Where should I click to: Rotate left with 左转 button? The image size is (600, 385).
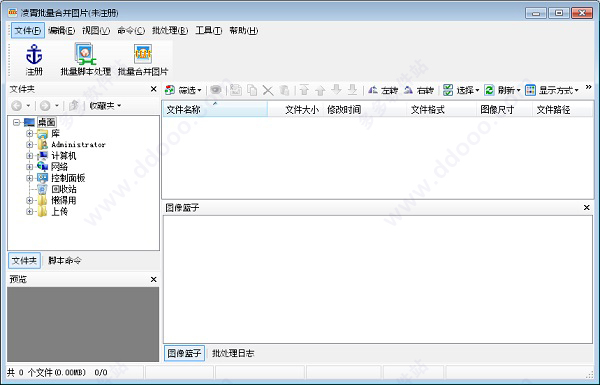(x=383, y=90)
